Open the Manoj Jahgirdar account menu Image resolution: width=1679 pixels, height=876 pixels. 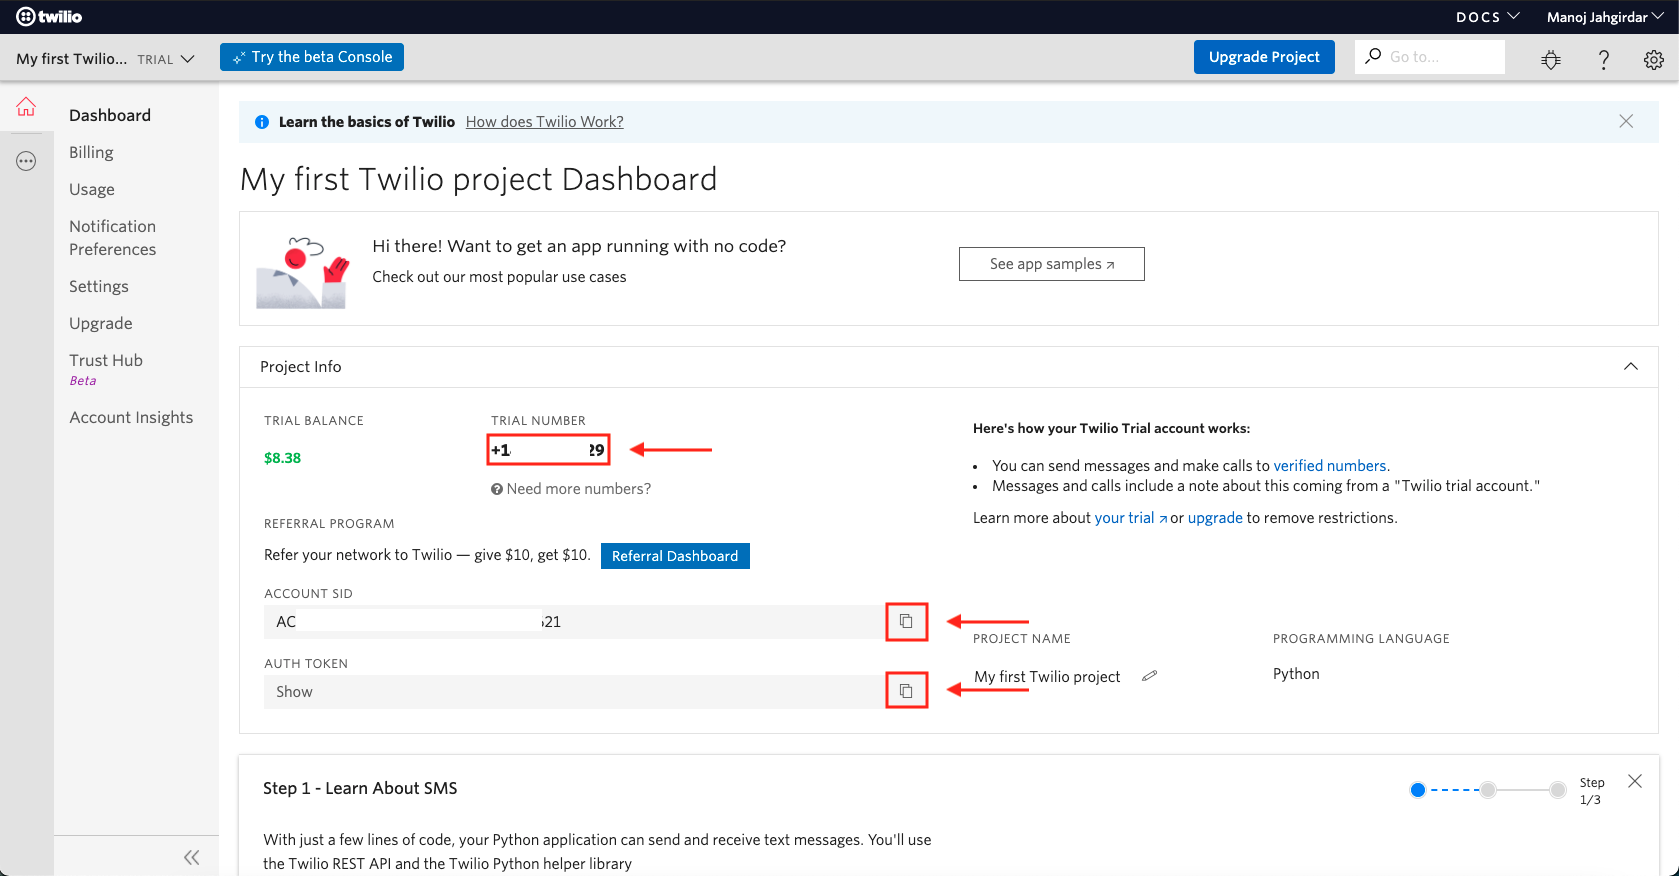(1605, 17)
